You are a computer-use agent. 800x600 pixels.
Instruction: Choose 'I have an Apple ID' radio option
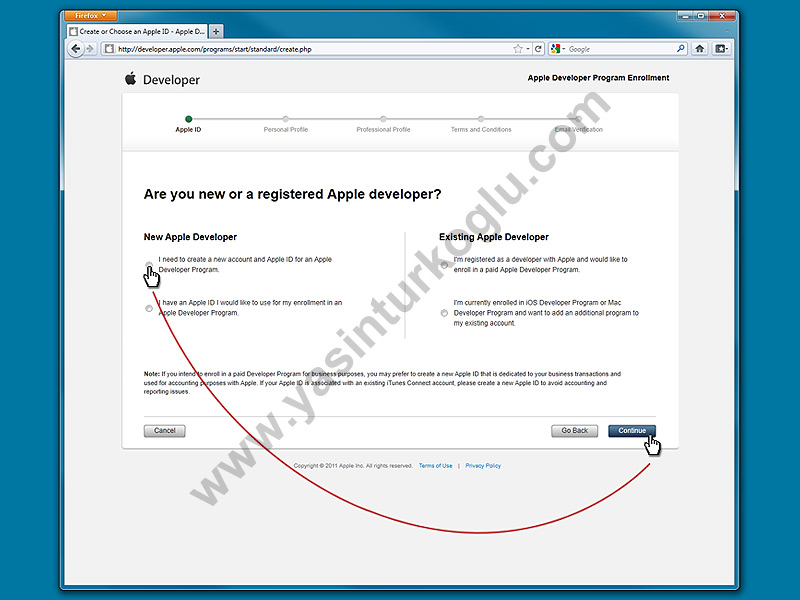tap(149, 308)
